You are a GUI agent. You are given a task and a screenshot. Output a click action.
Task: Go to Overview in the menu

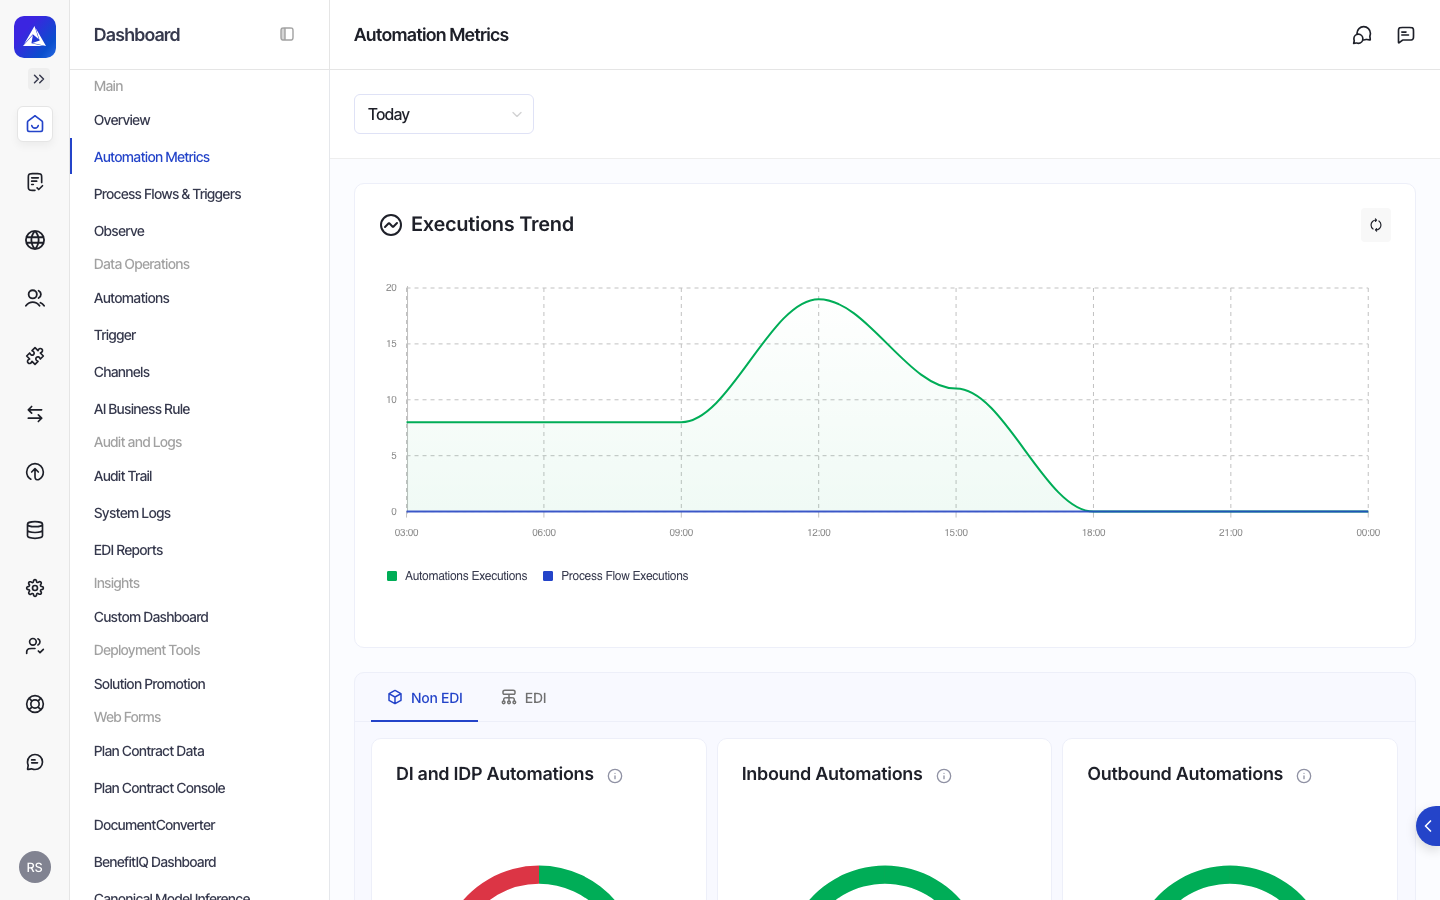coord(122,120)
